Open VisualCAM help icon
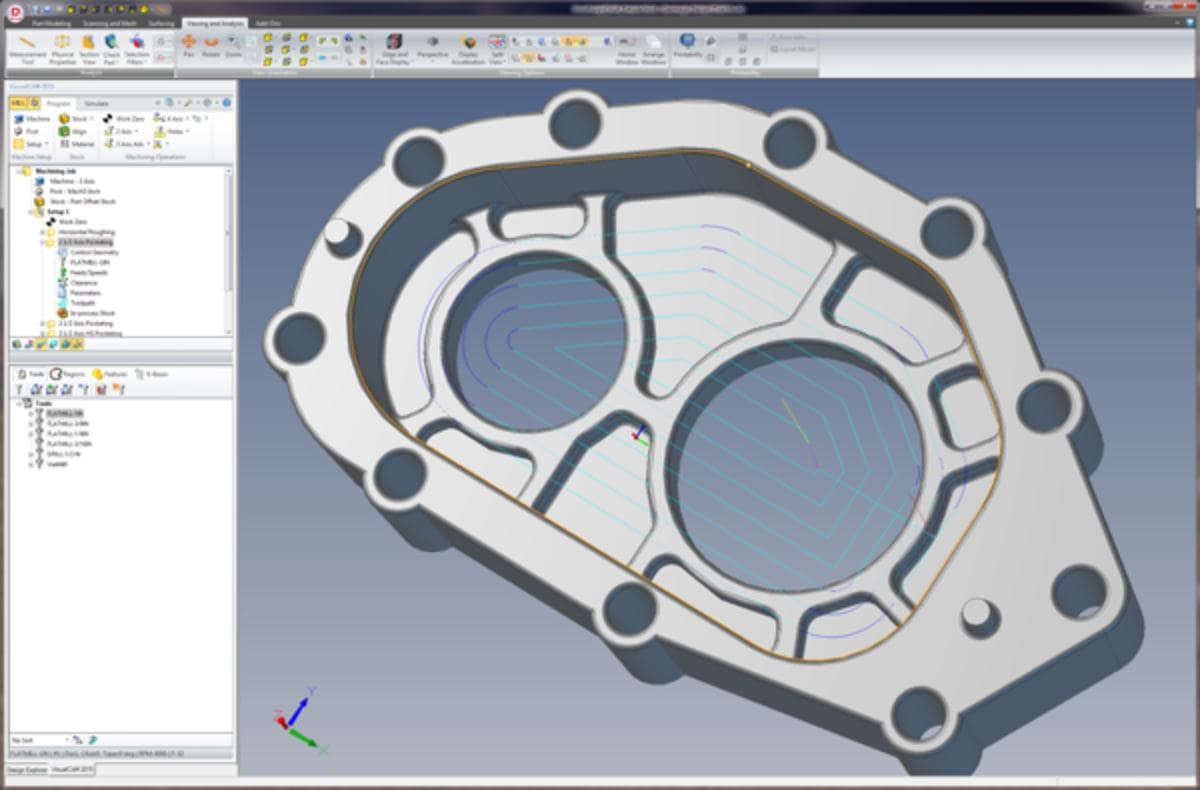 [227, 103]
